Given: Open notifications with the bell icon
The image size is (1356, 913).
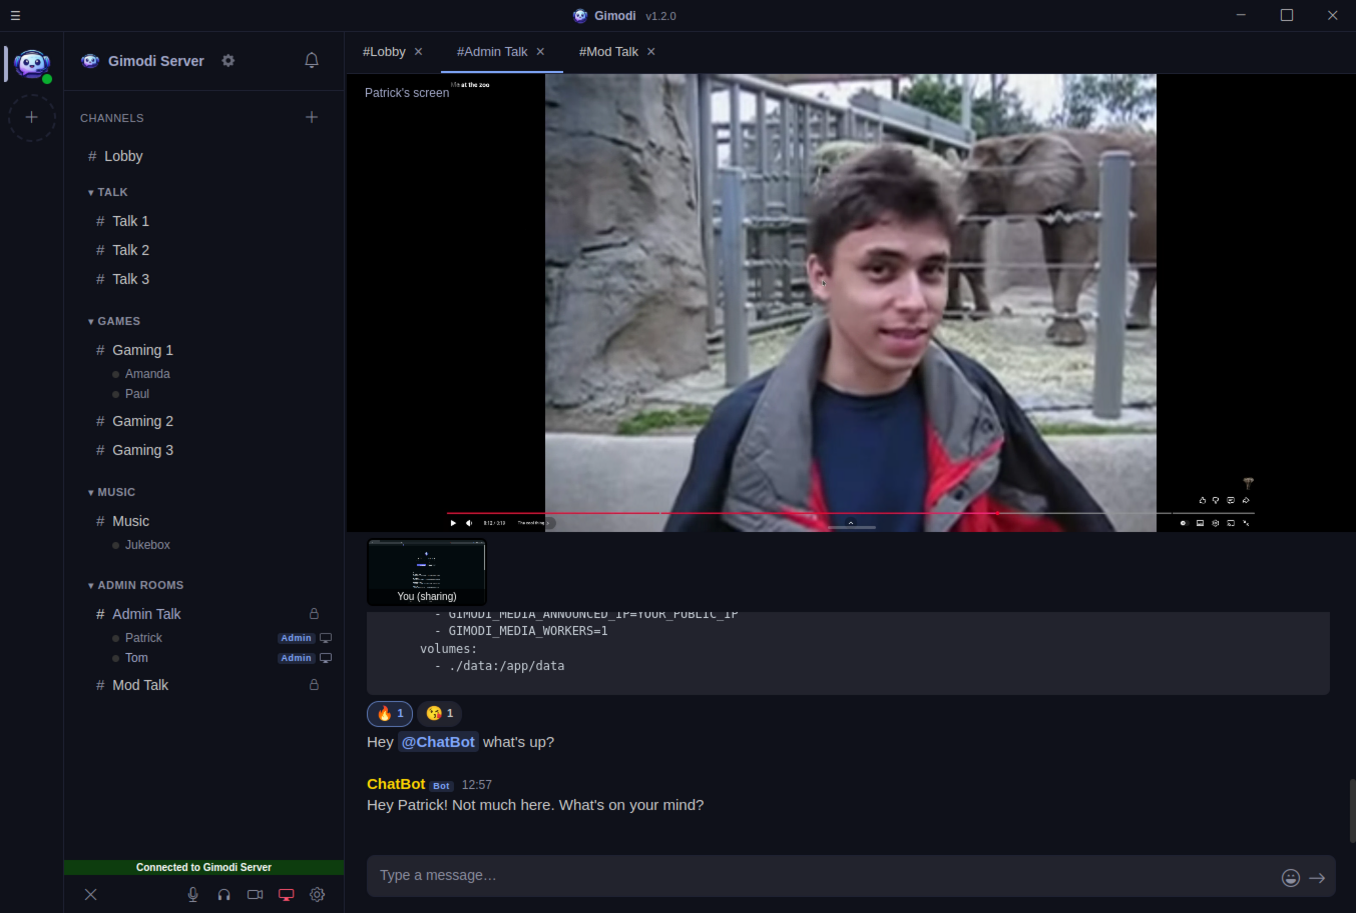Looking at the screenshot, I should point(311,60).
